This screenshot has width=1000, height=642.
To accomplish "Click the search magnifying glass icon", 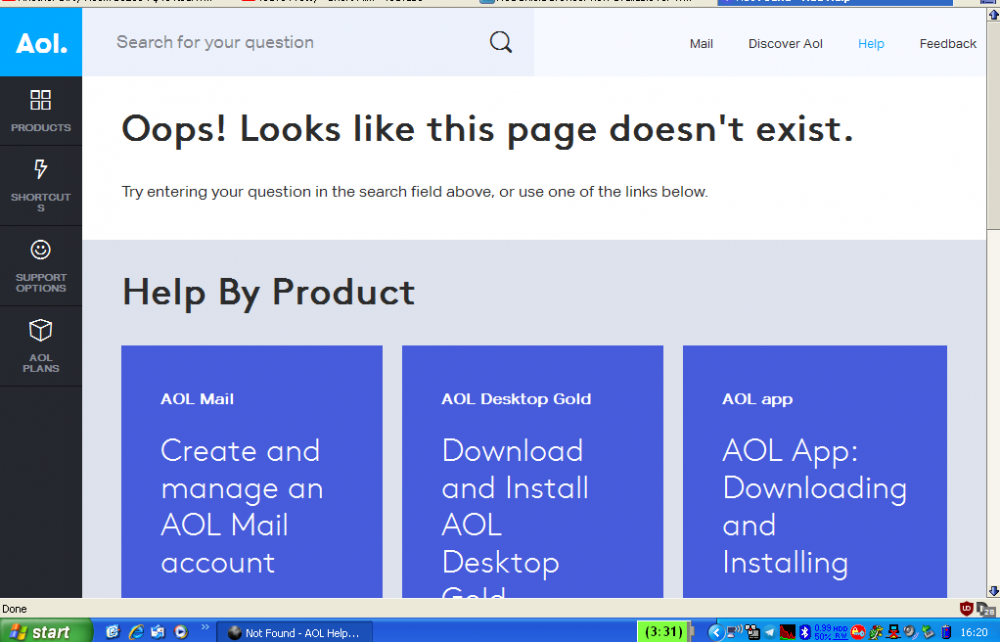I will pos(500,42).
